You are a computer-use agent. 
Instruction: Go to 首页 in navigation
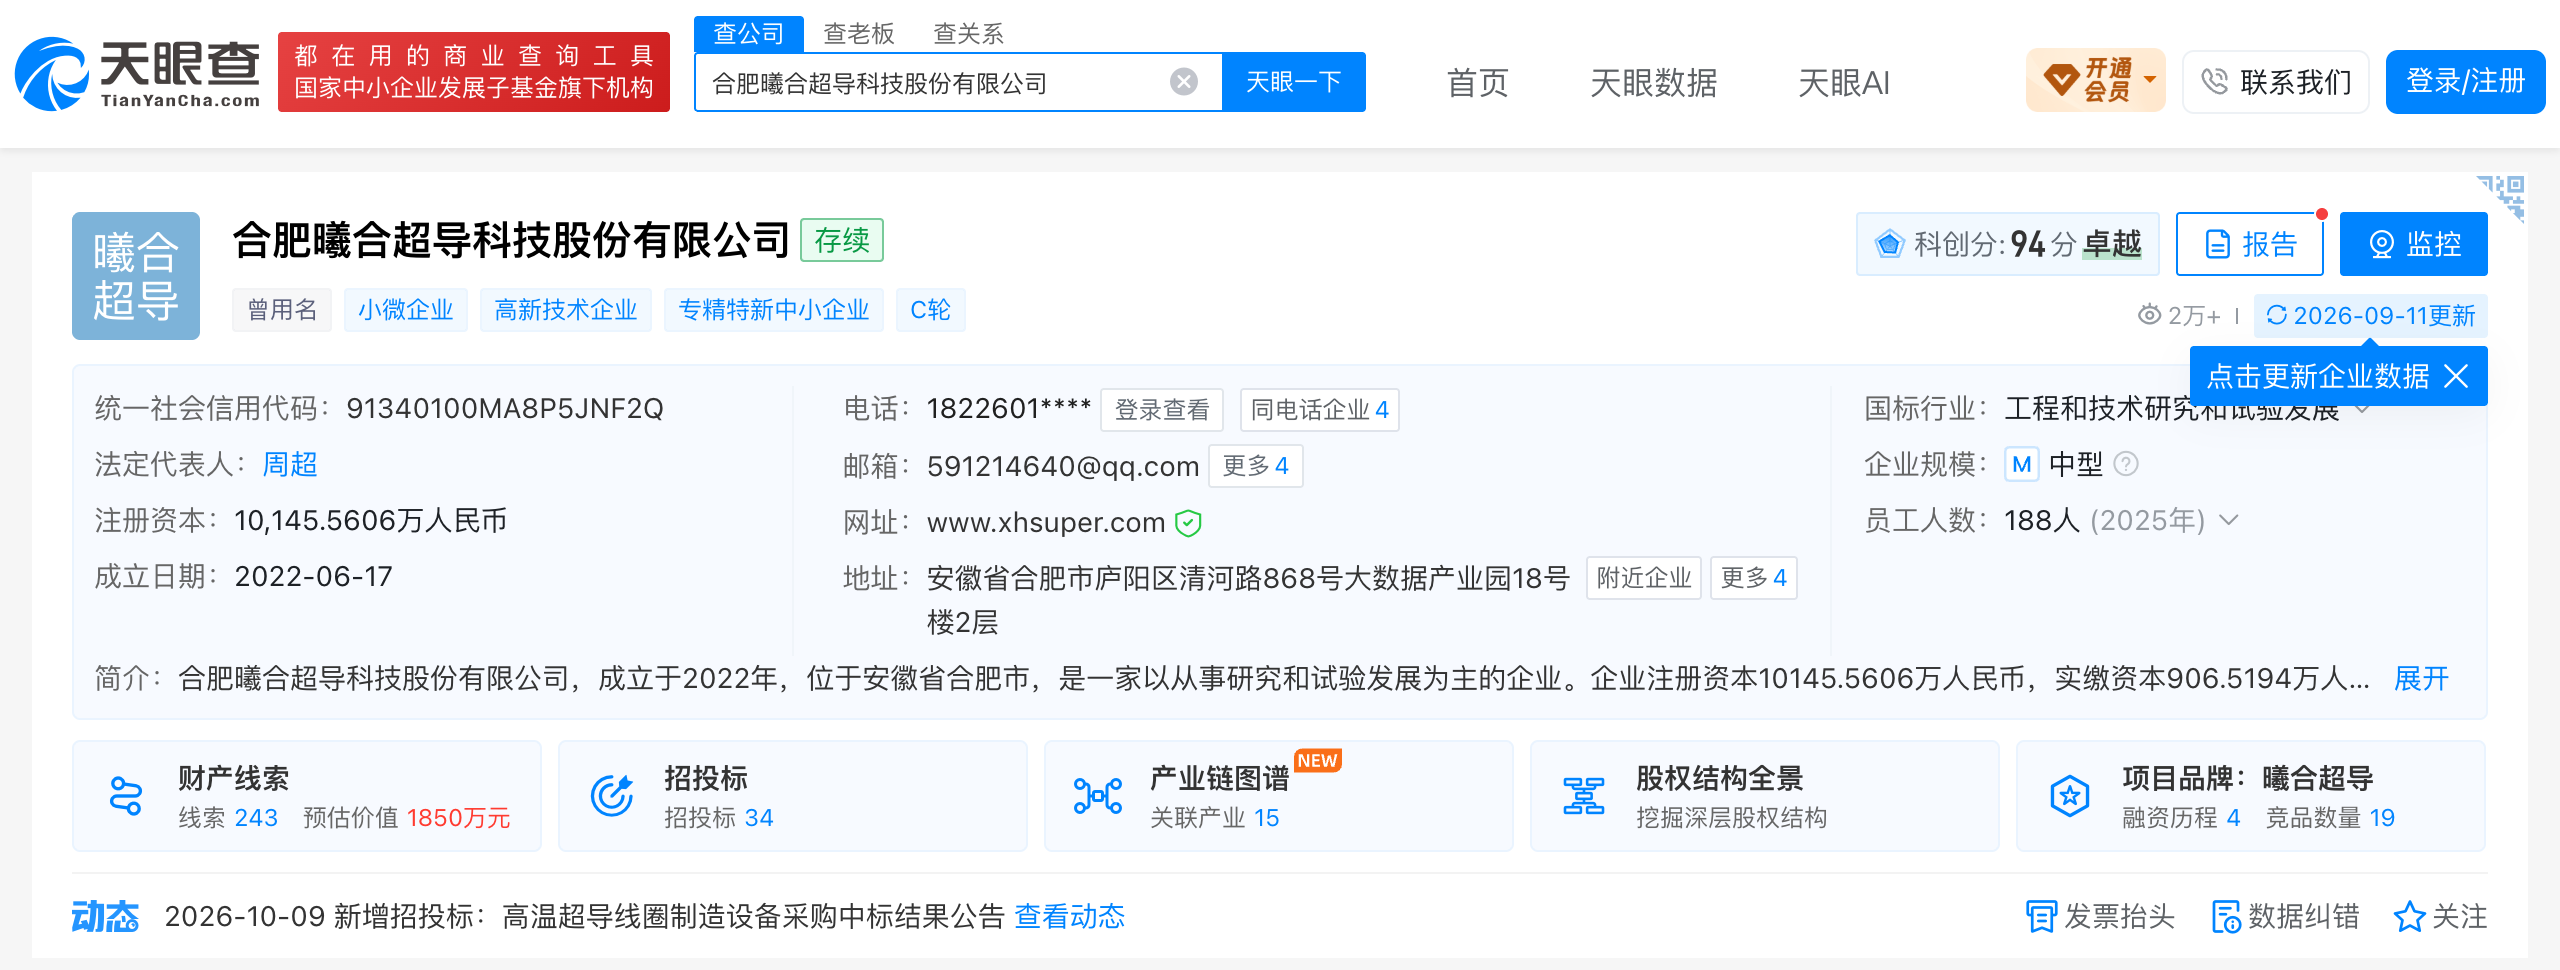point(1478,82)
